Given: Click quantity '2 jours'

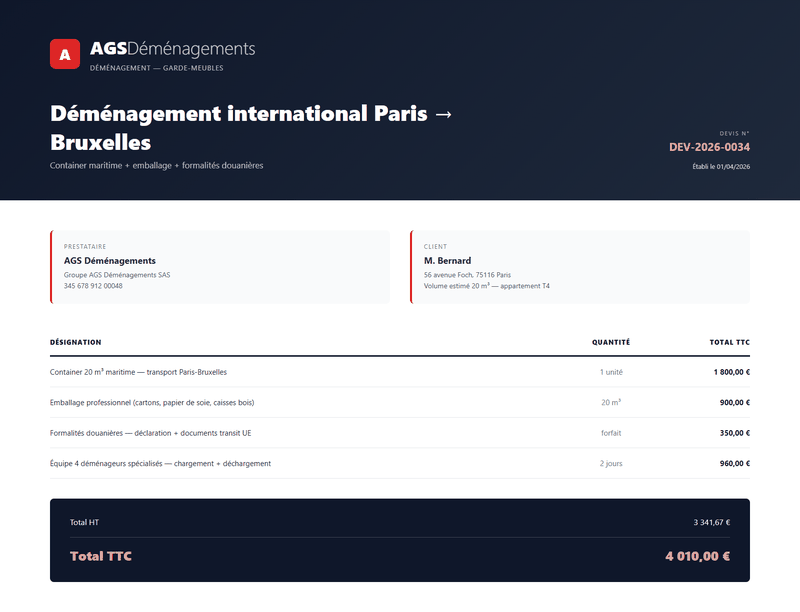Looking at the screenshot, I should [611, 464].
